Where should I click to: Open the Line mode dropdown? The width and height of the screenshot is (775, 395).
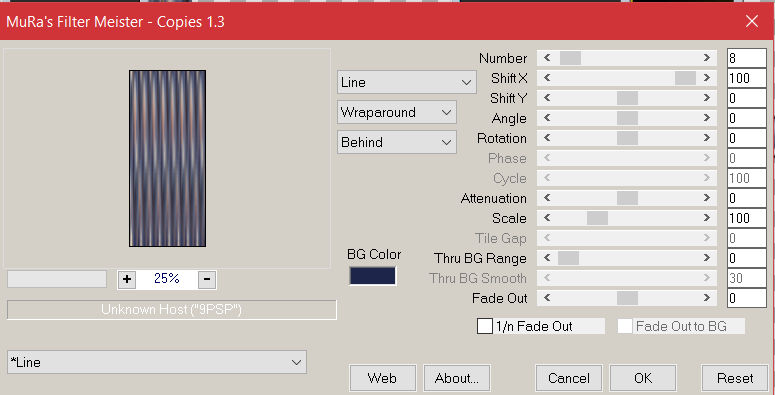pyautogui.click(x=406, y=82)
